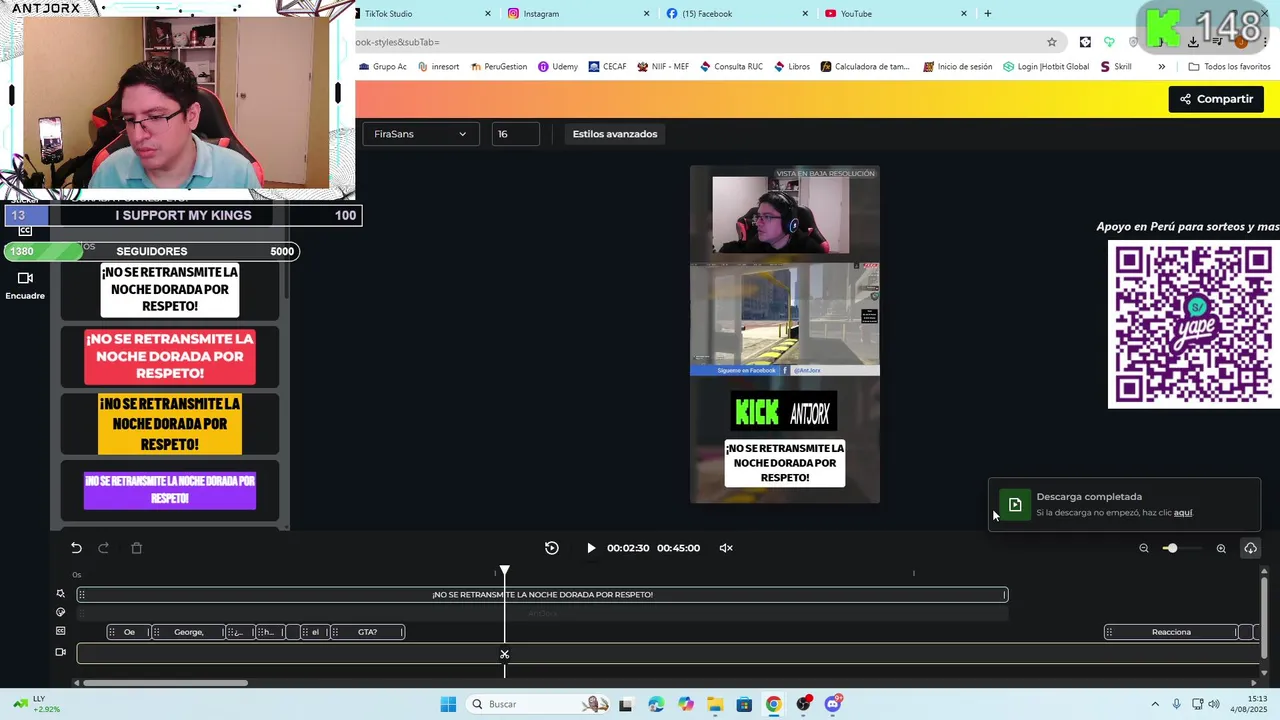Screen dimensions: 1280x720
Task: Select the captions track icon
Action: [x=60, y=631]
